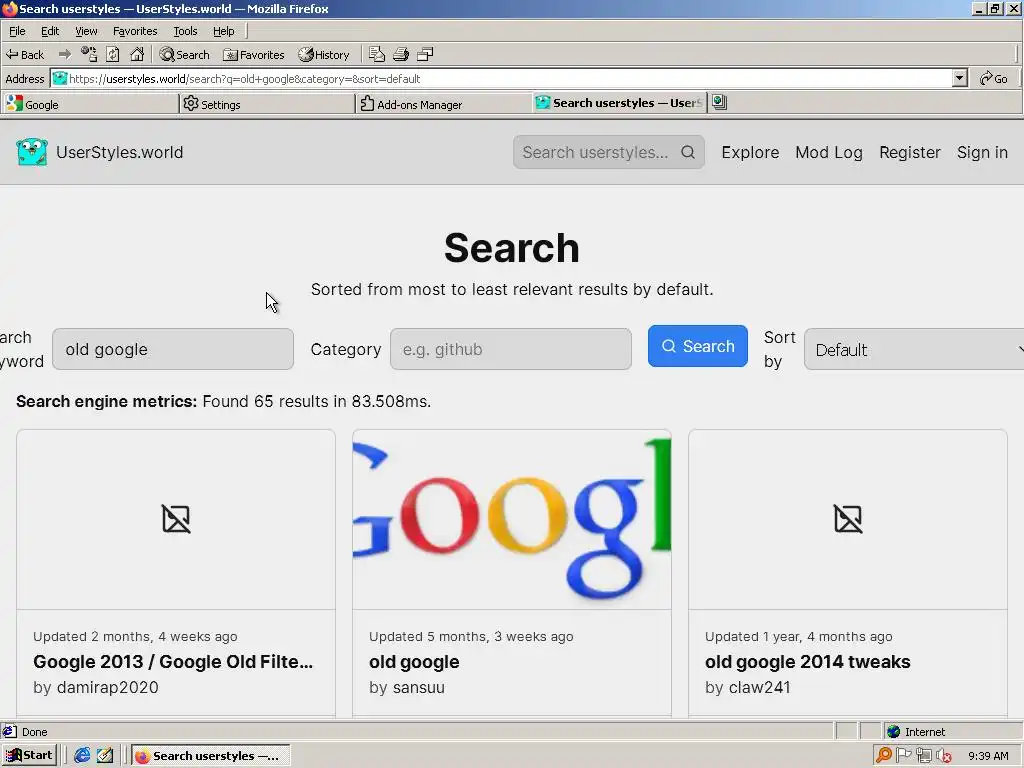Click the Google 2013 card's missing image placeholder

tap(176, 520)
